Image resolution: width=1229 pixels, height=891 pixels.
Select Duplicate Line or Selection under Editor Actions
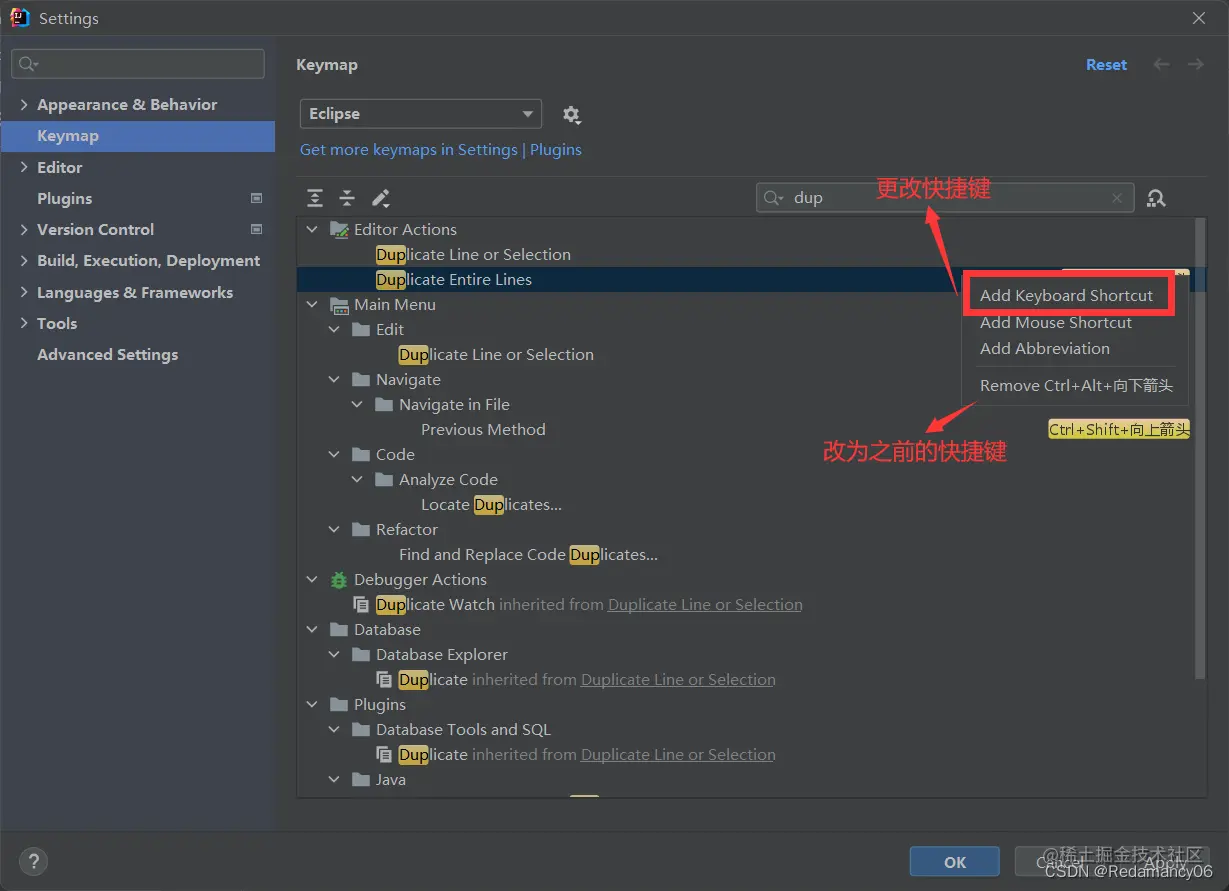tap(473, 254)
